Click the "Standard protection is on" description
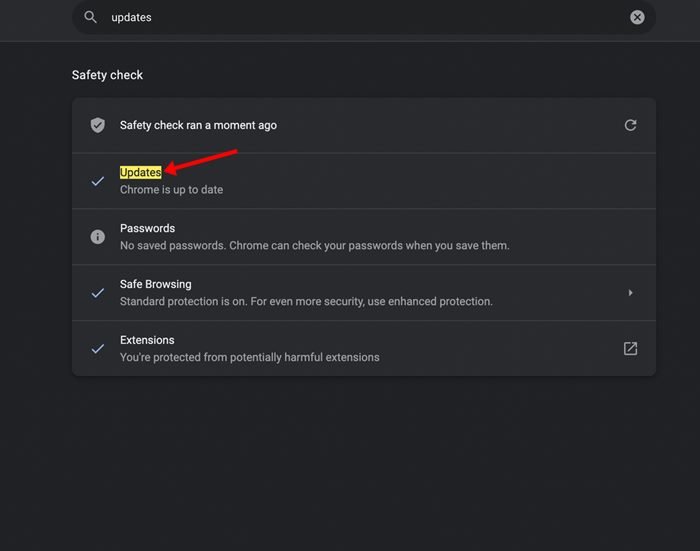This screenshot has height=551, width=700. [x=306, y=302]
